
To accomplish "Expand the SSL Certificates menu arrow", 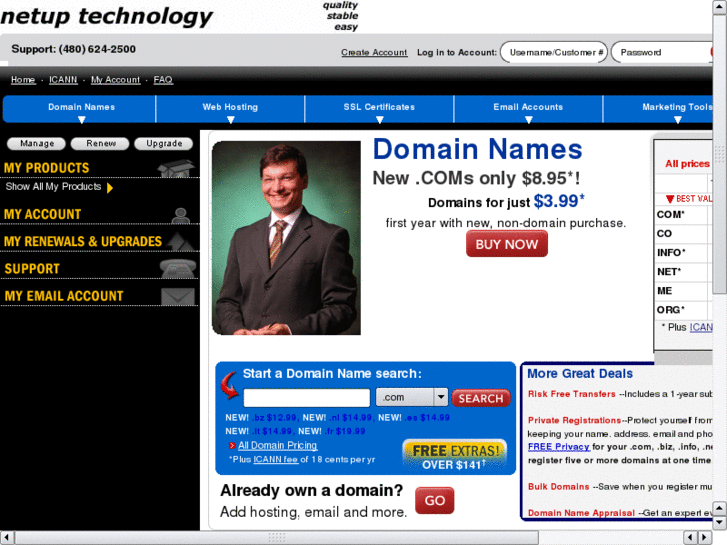I will (379, 120).
